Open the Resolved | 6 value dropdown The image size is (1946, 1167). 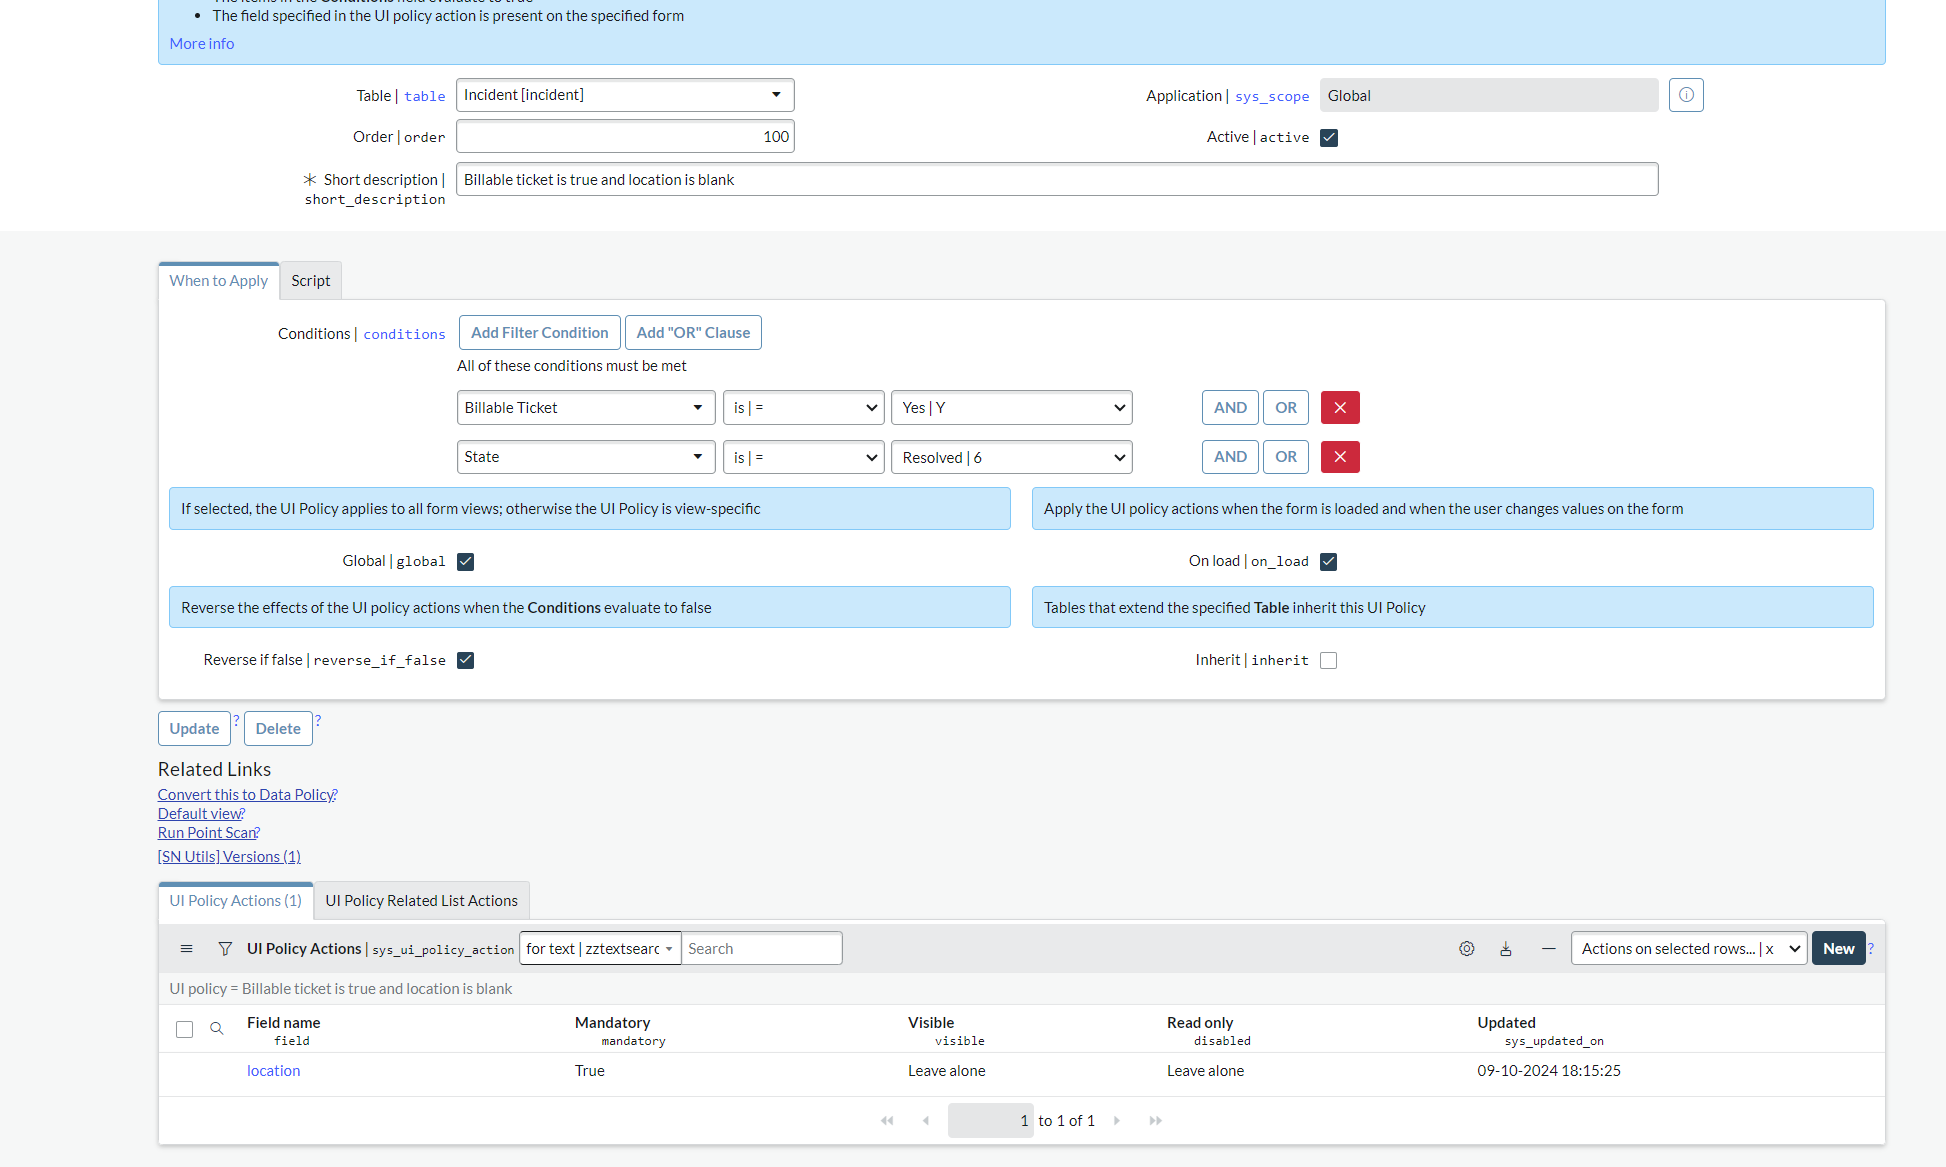(x=1012, y=457)
